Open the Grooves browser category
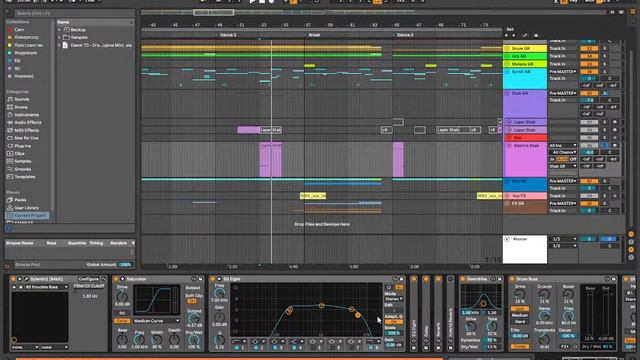 [22, 169]
